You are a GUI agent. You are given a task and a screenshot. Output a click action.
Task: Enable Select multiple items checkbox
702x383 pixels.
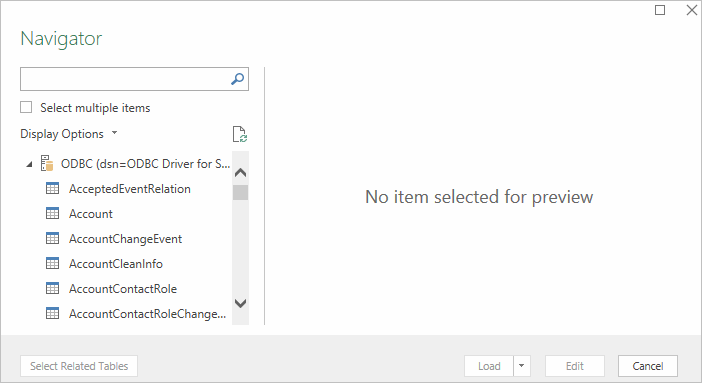click(26, 107)
